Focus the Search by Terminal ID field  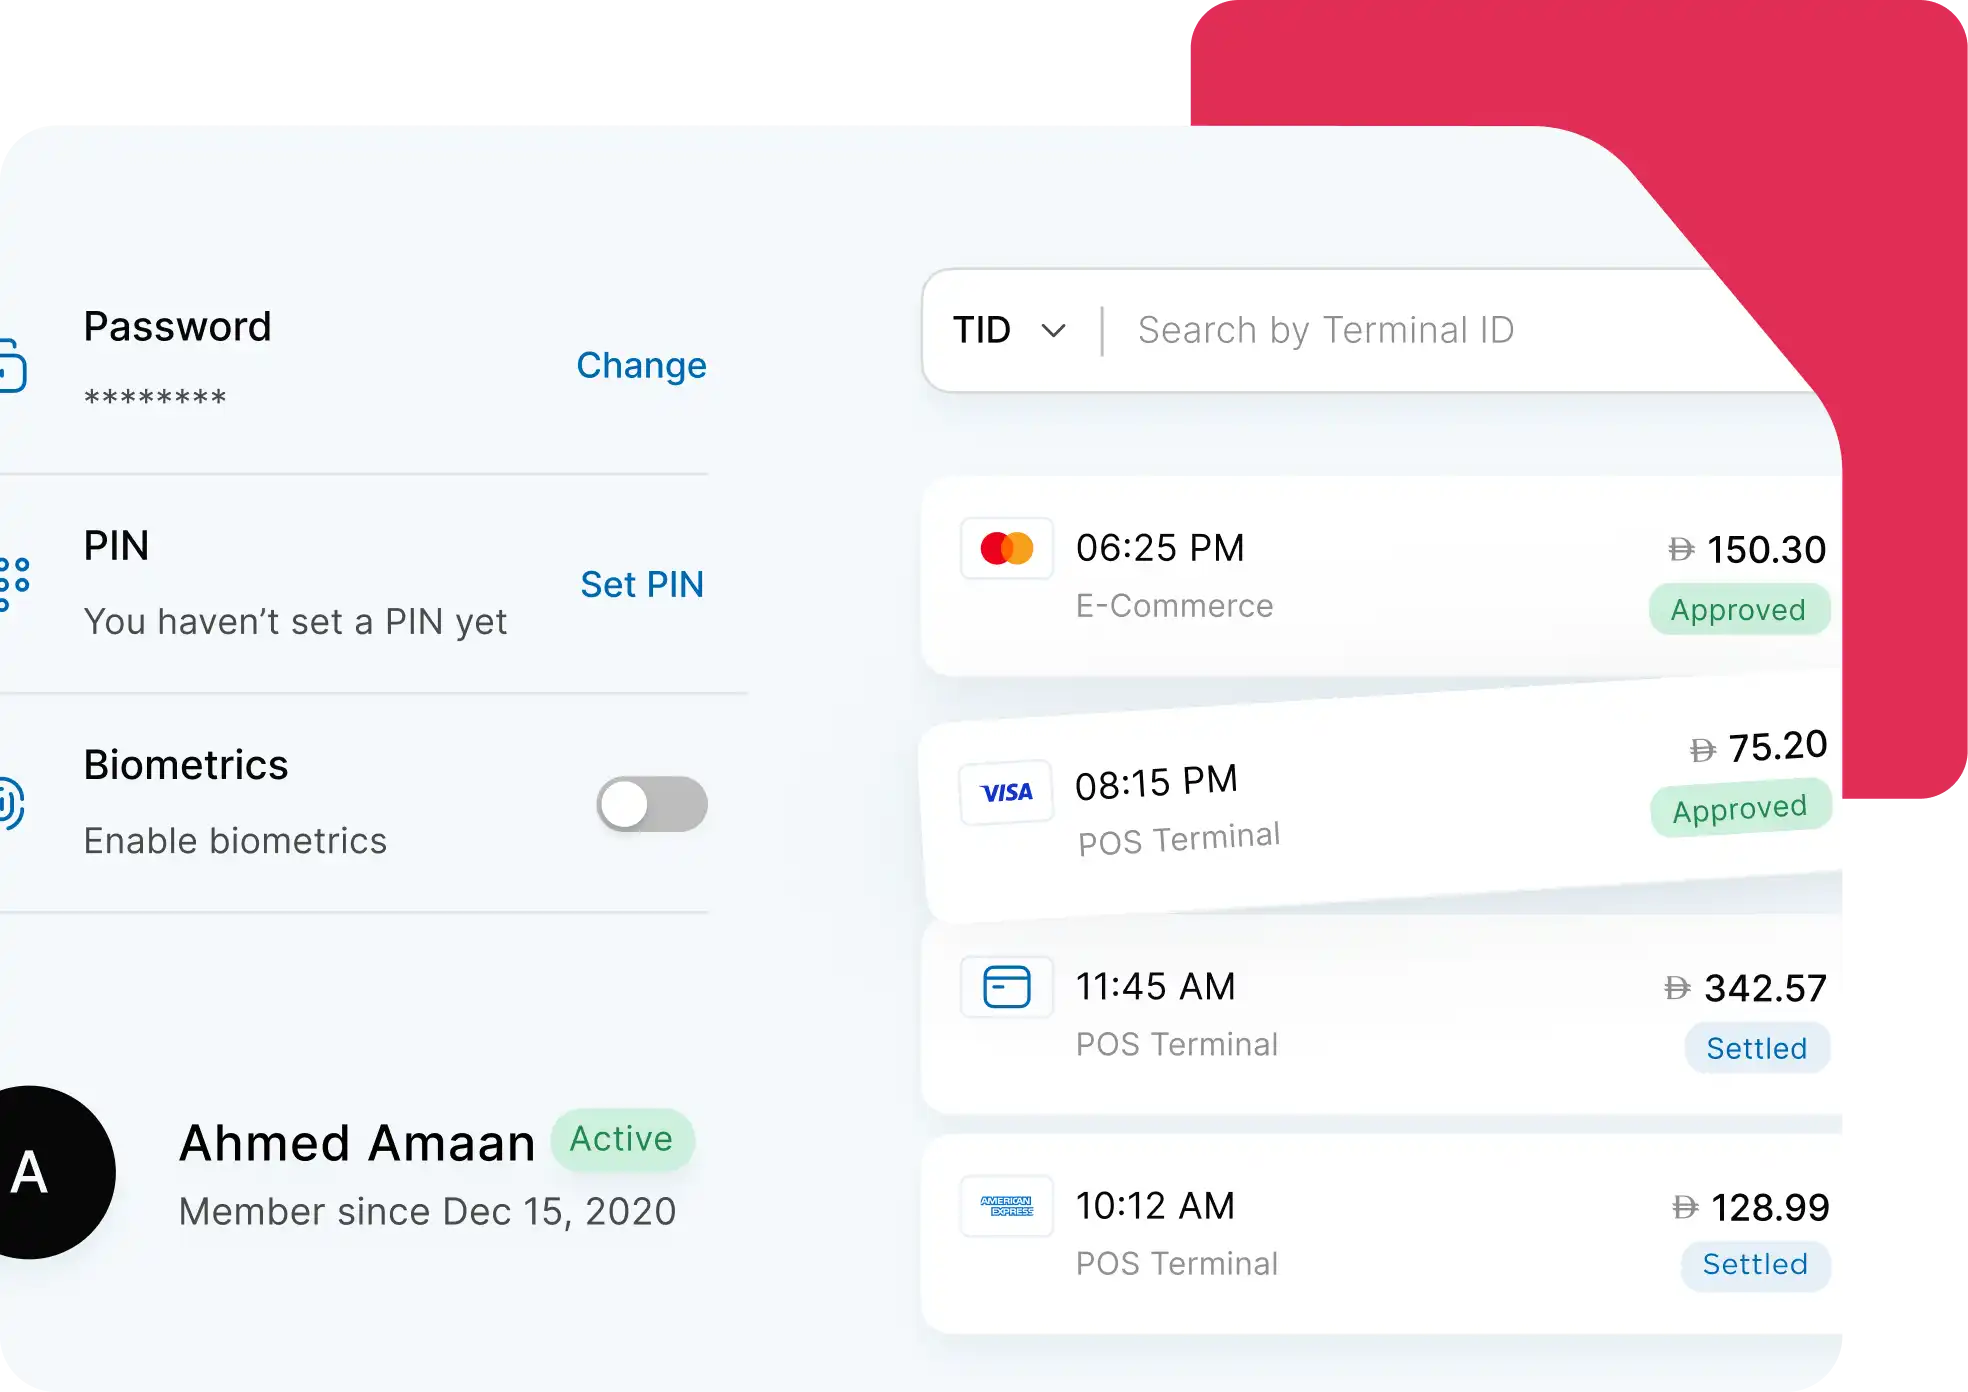[x=1400, y=330]
